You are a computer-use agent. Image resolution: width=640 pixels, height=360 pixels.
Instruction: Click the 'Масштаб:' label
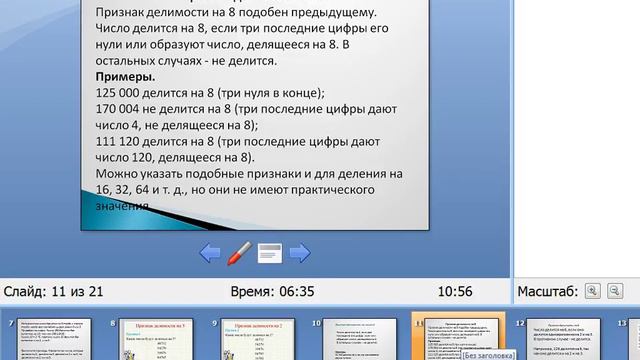click(548, 291)
